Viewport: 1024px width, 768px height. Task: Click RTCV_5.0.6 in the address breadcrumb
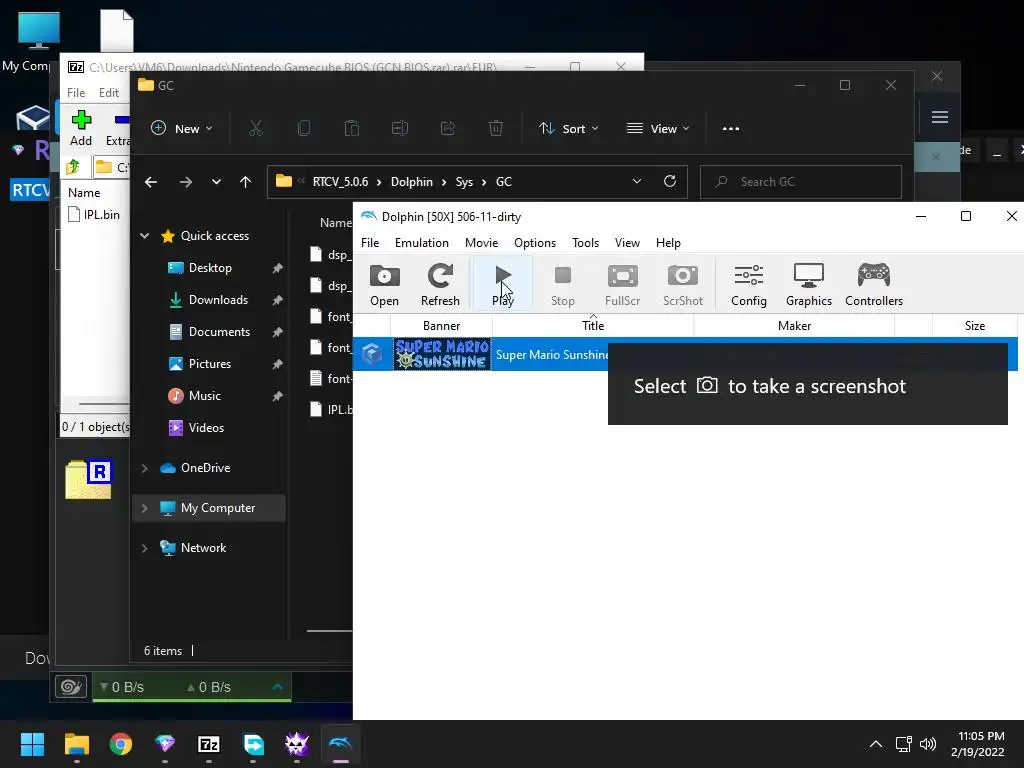coord(340,182)
